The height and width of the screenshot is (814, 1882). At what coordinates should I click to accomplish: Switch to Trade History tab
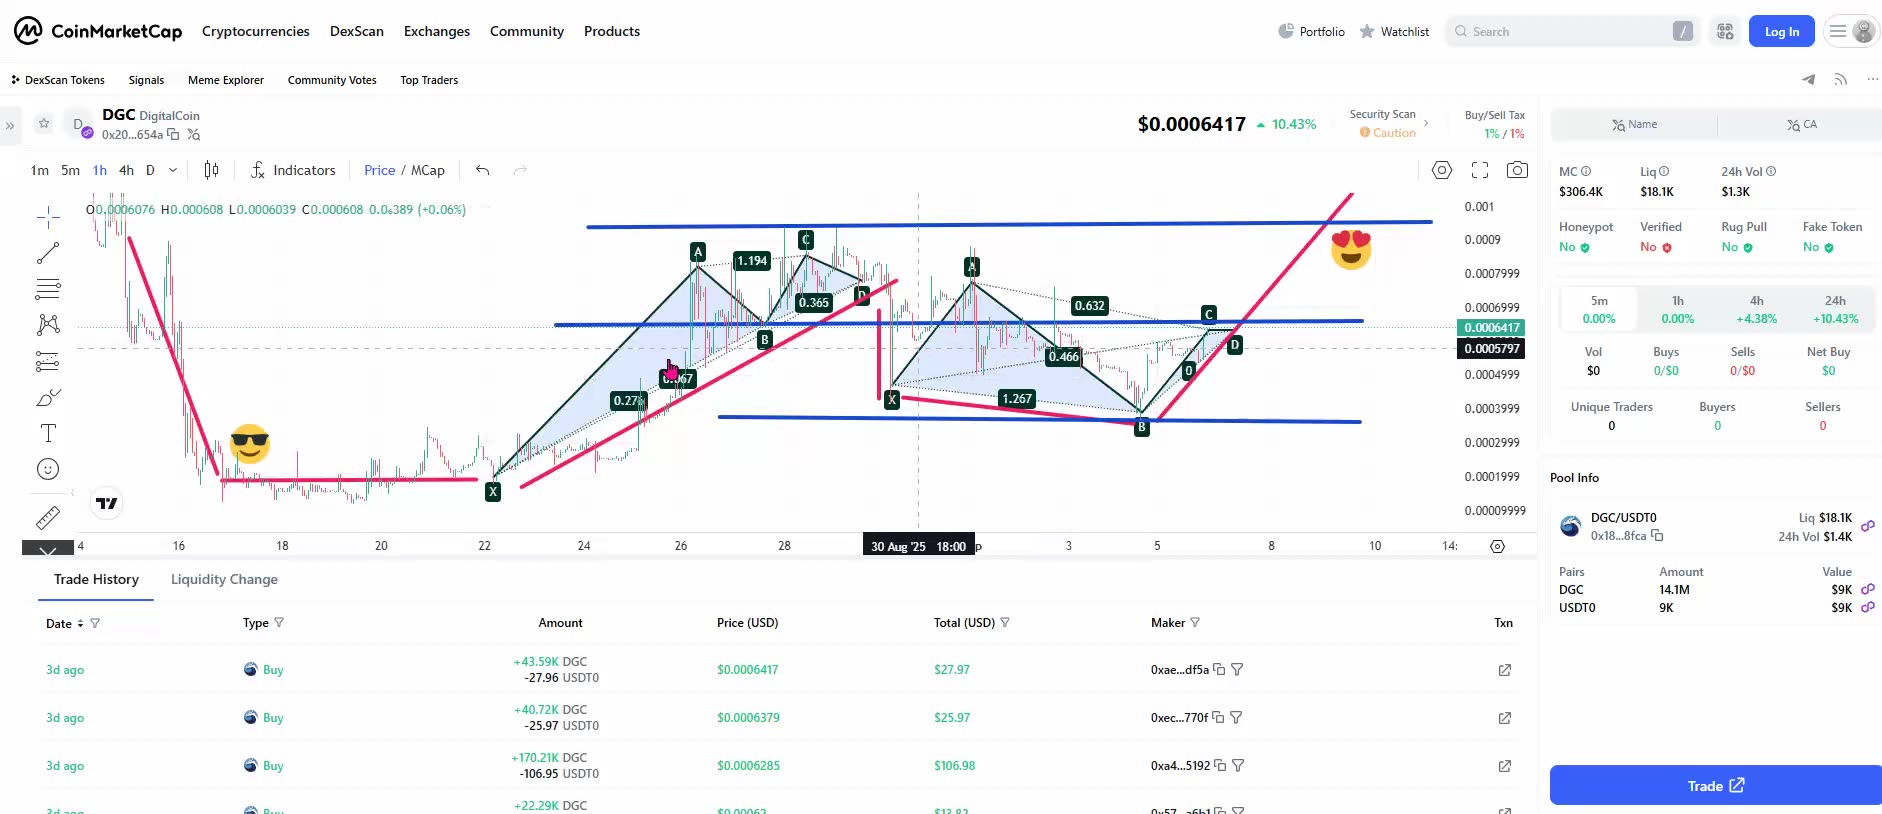[x=96, y=579]
